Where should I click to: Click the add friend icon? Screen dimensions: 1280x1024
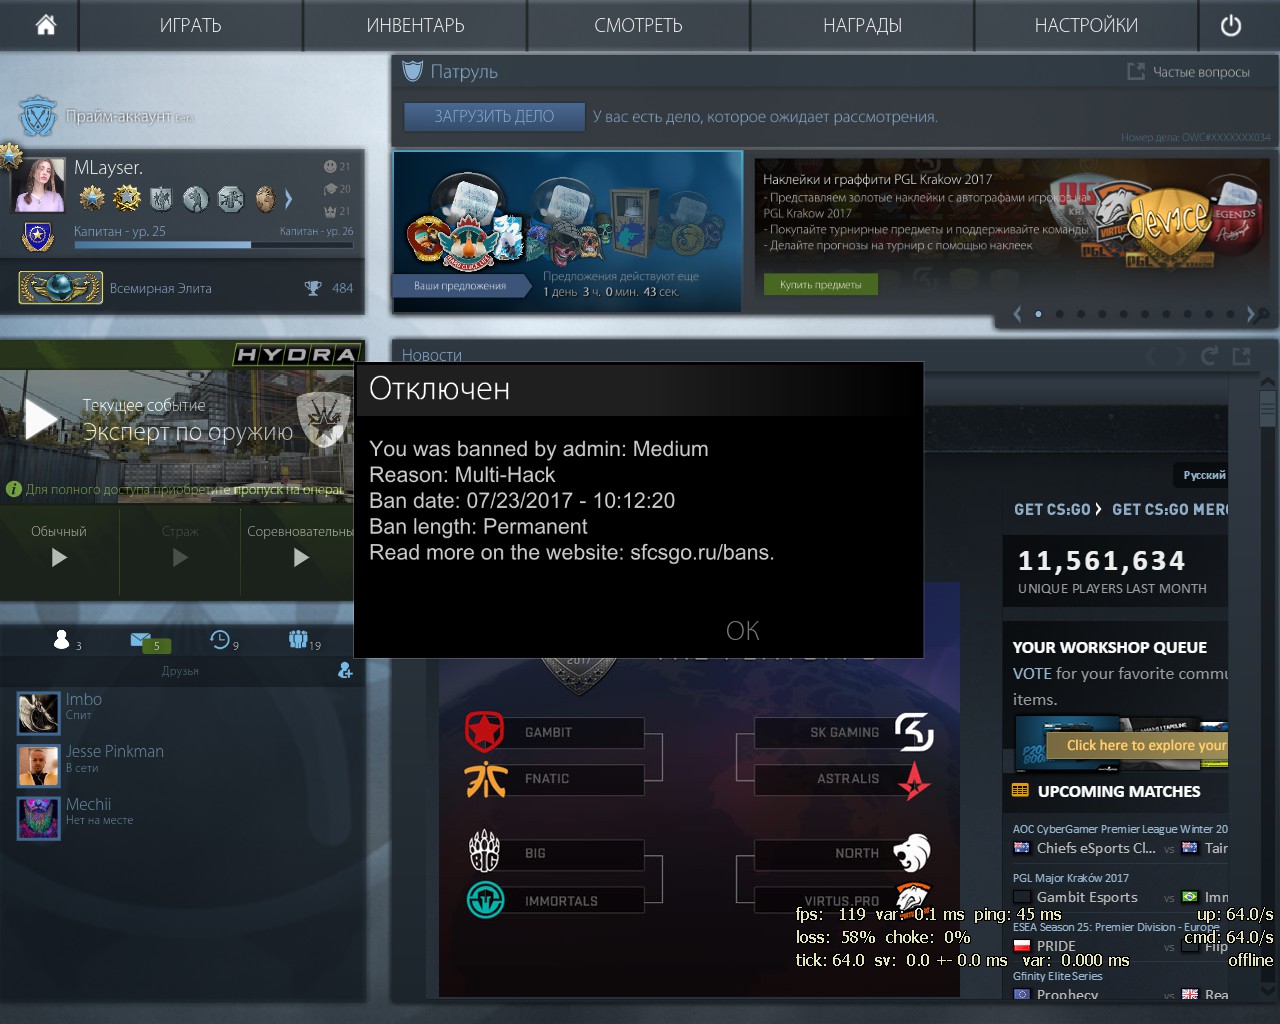[345, 670]
